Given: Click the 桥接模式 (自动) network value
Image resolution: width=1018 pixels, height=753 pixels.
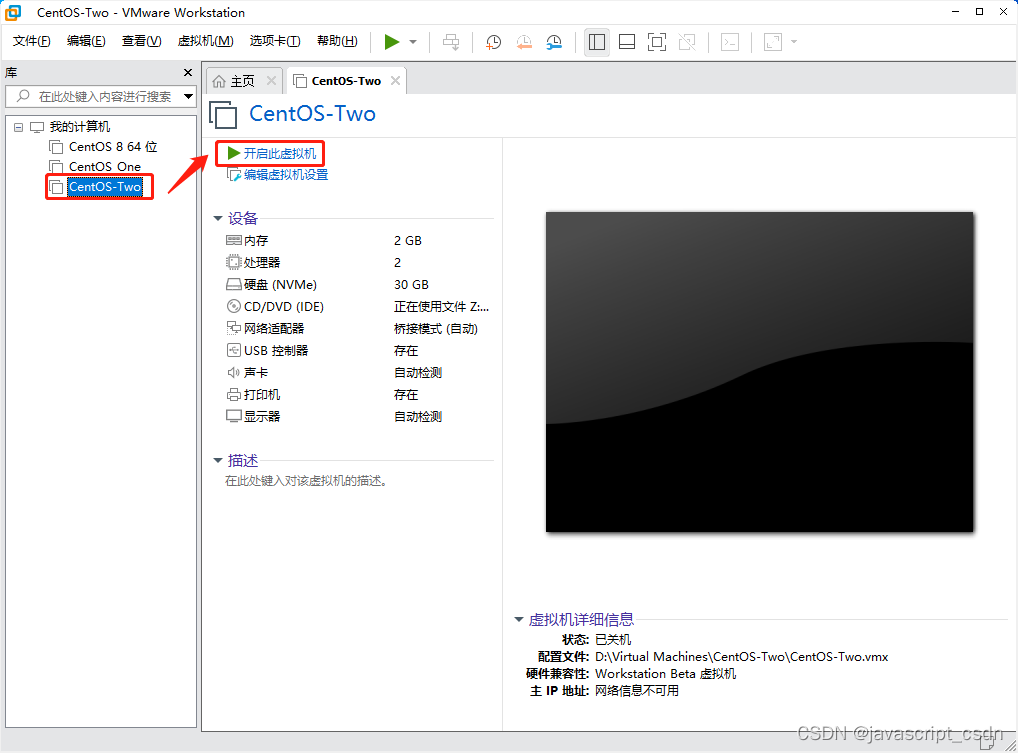Looking at the screenshot, I should (436, 329).
